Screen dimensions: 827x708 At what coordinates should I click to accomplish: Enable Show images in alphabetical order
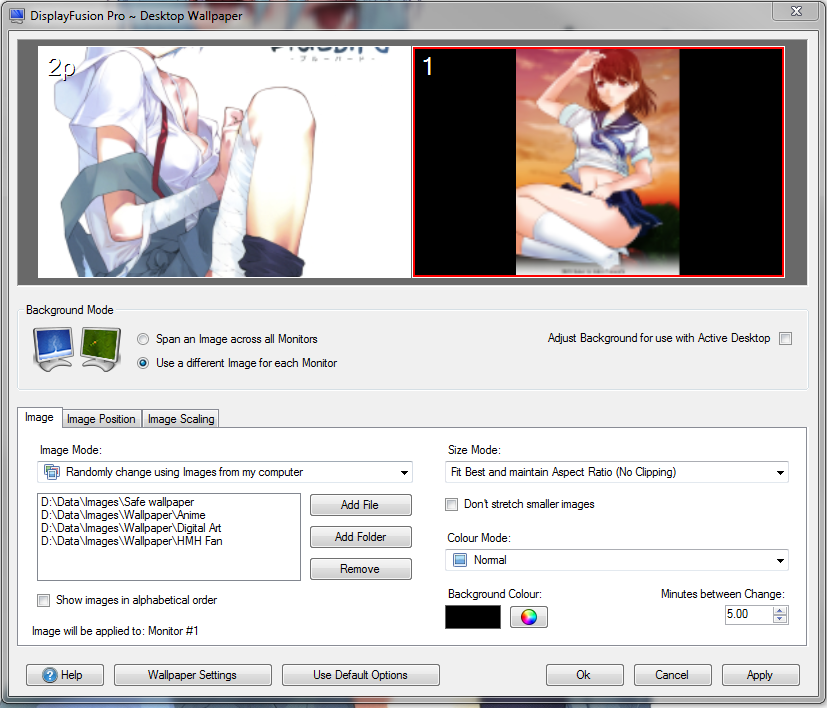44,601
